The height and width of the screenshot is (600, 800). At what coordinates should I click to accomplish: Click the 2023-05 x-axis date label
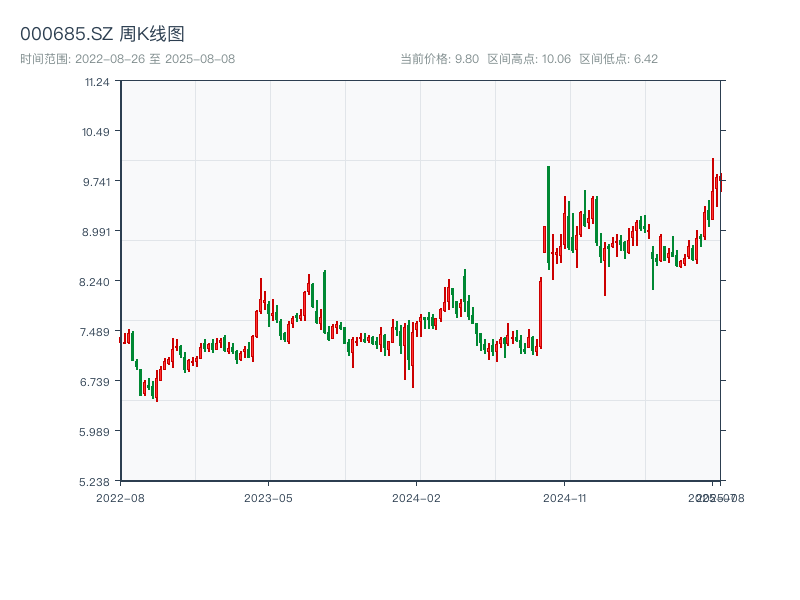coord(268,497)
